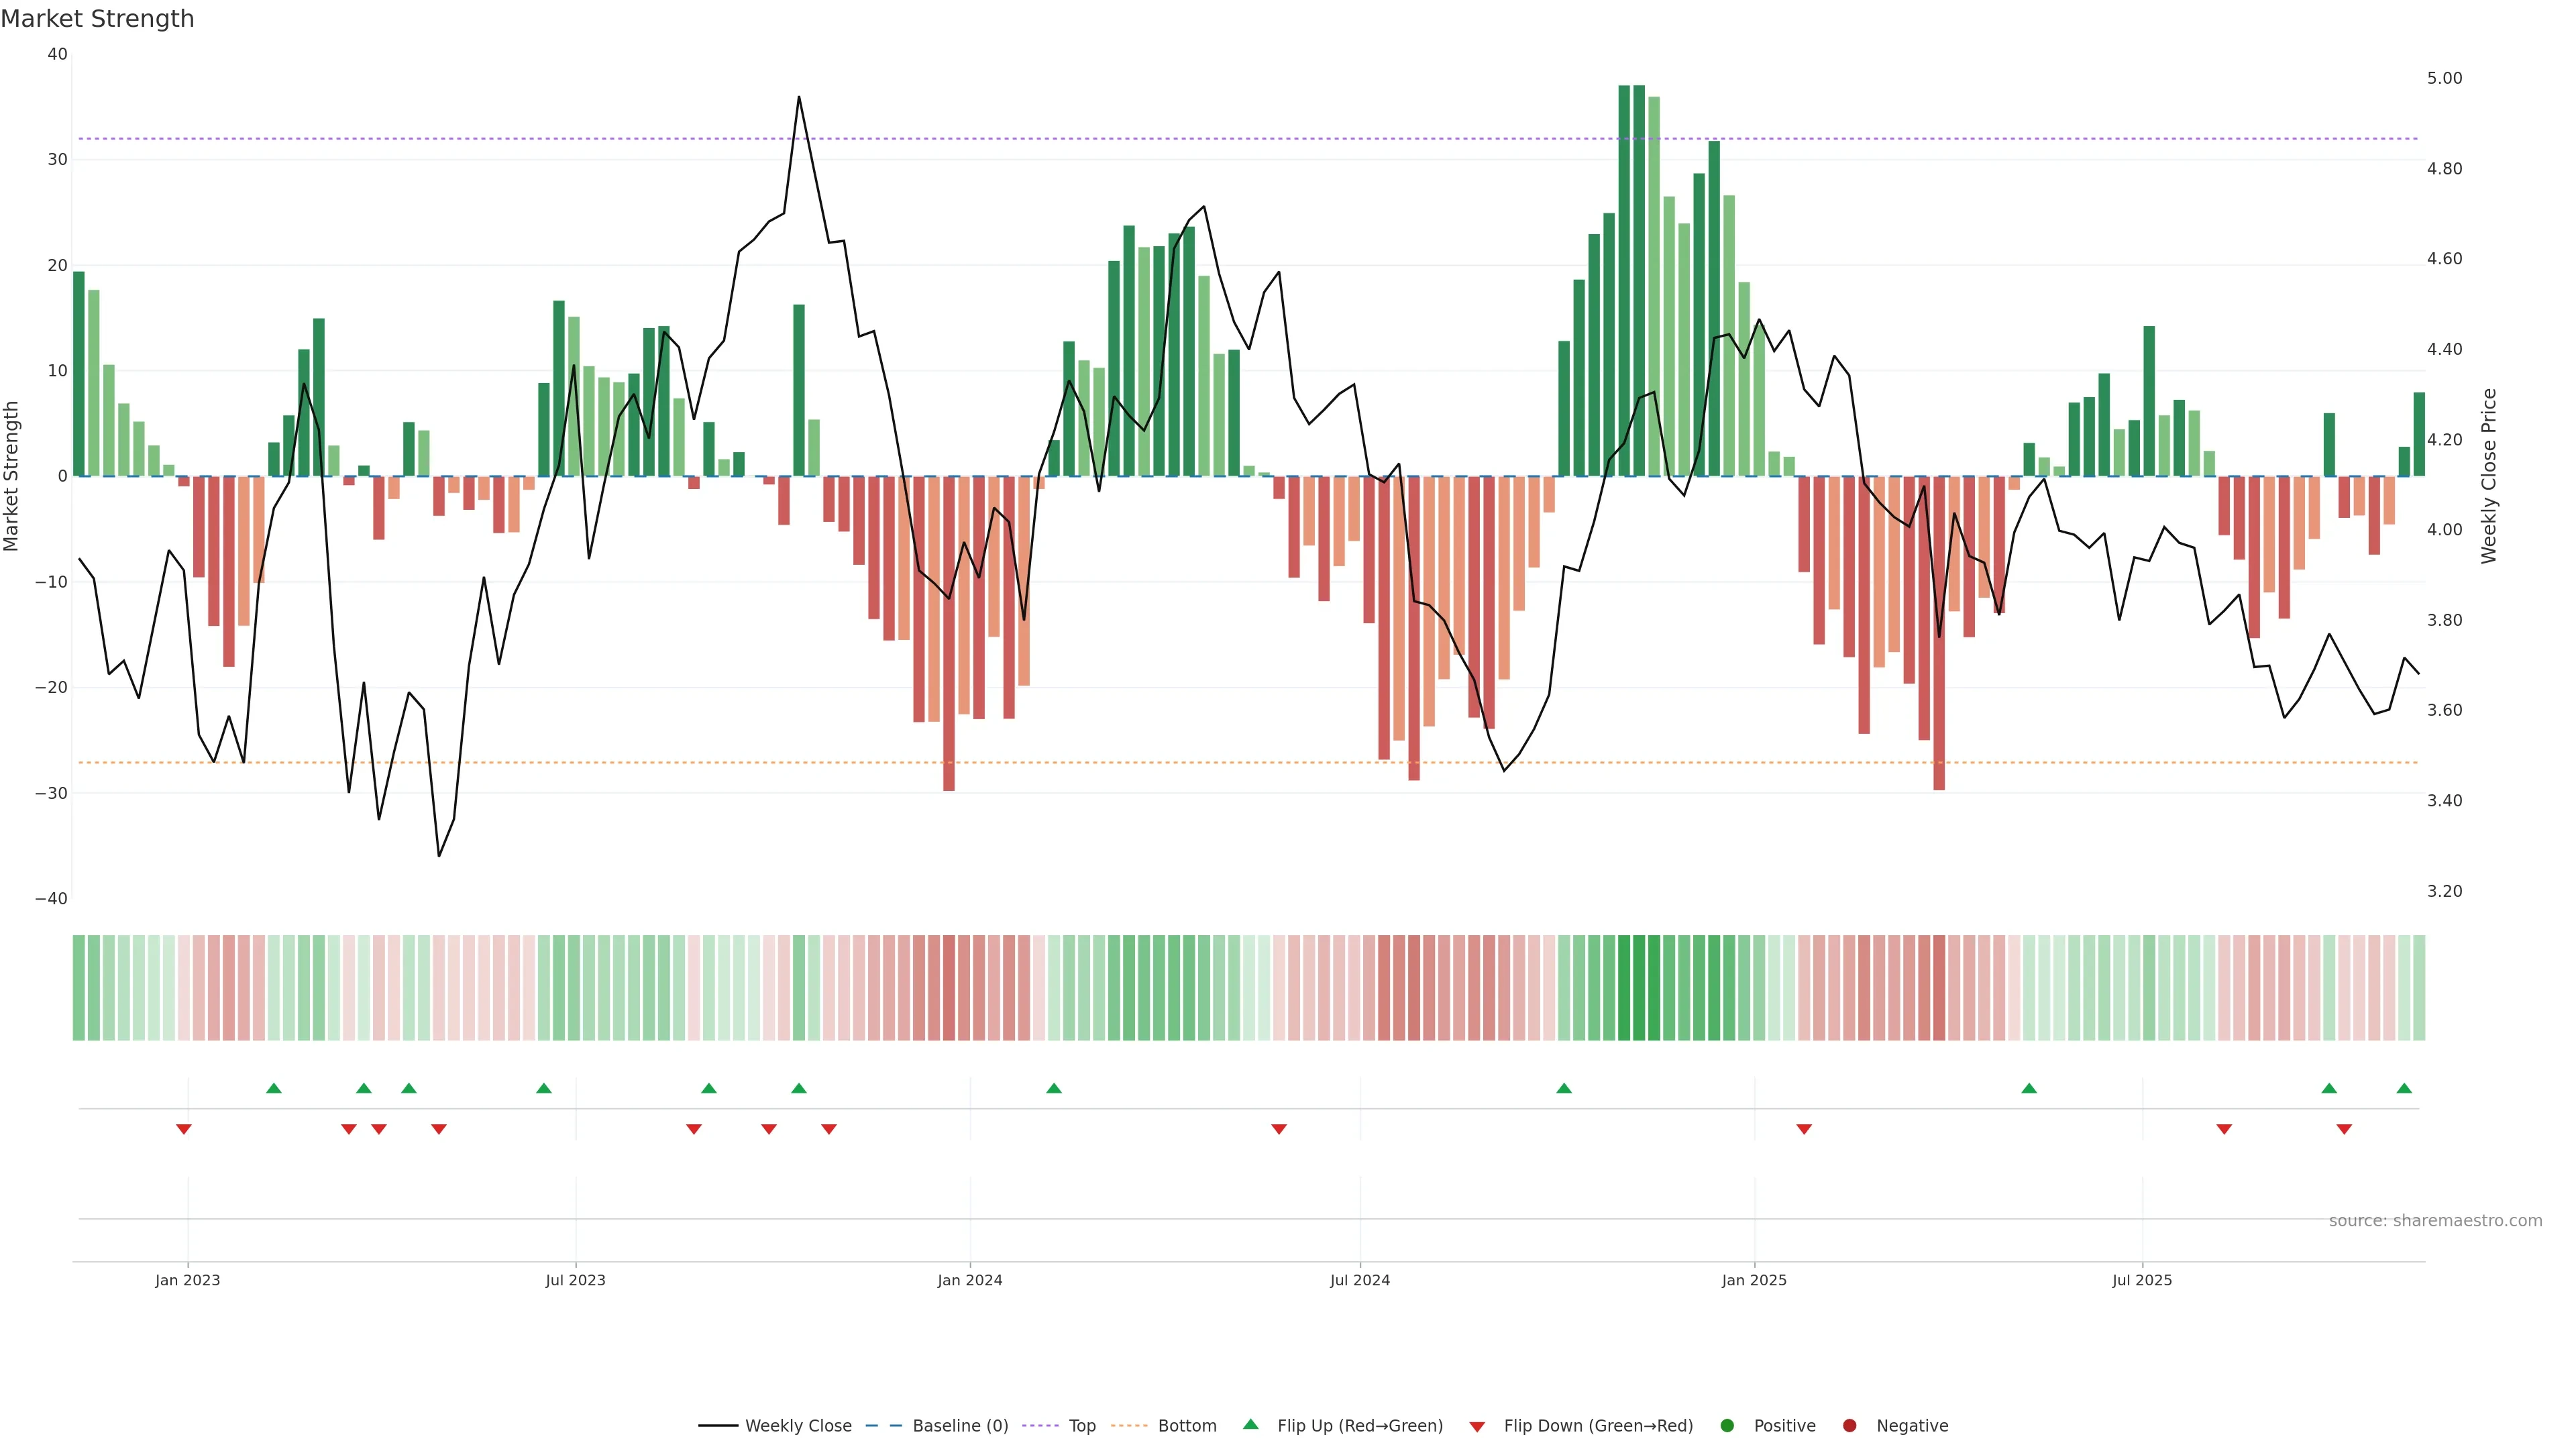Click the darkest green heat-strip cell
Viewport: 2576px width, 1449px height.
(x=1624, y=988)
